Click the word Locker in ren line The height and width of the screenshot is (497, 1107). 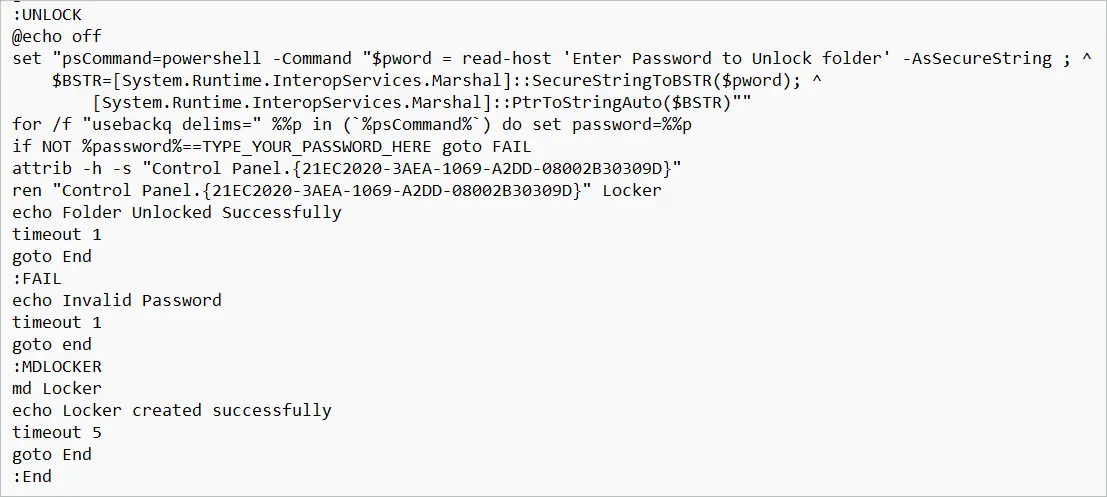[x=632, y=191]
